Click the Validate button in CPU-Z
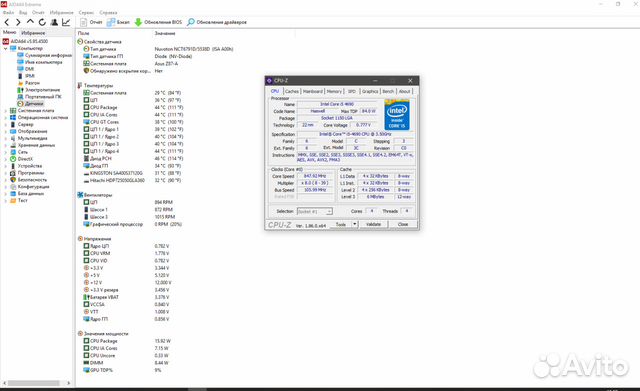The height and width of the screenshot is (391, 640). (x=373, y=224)
